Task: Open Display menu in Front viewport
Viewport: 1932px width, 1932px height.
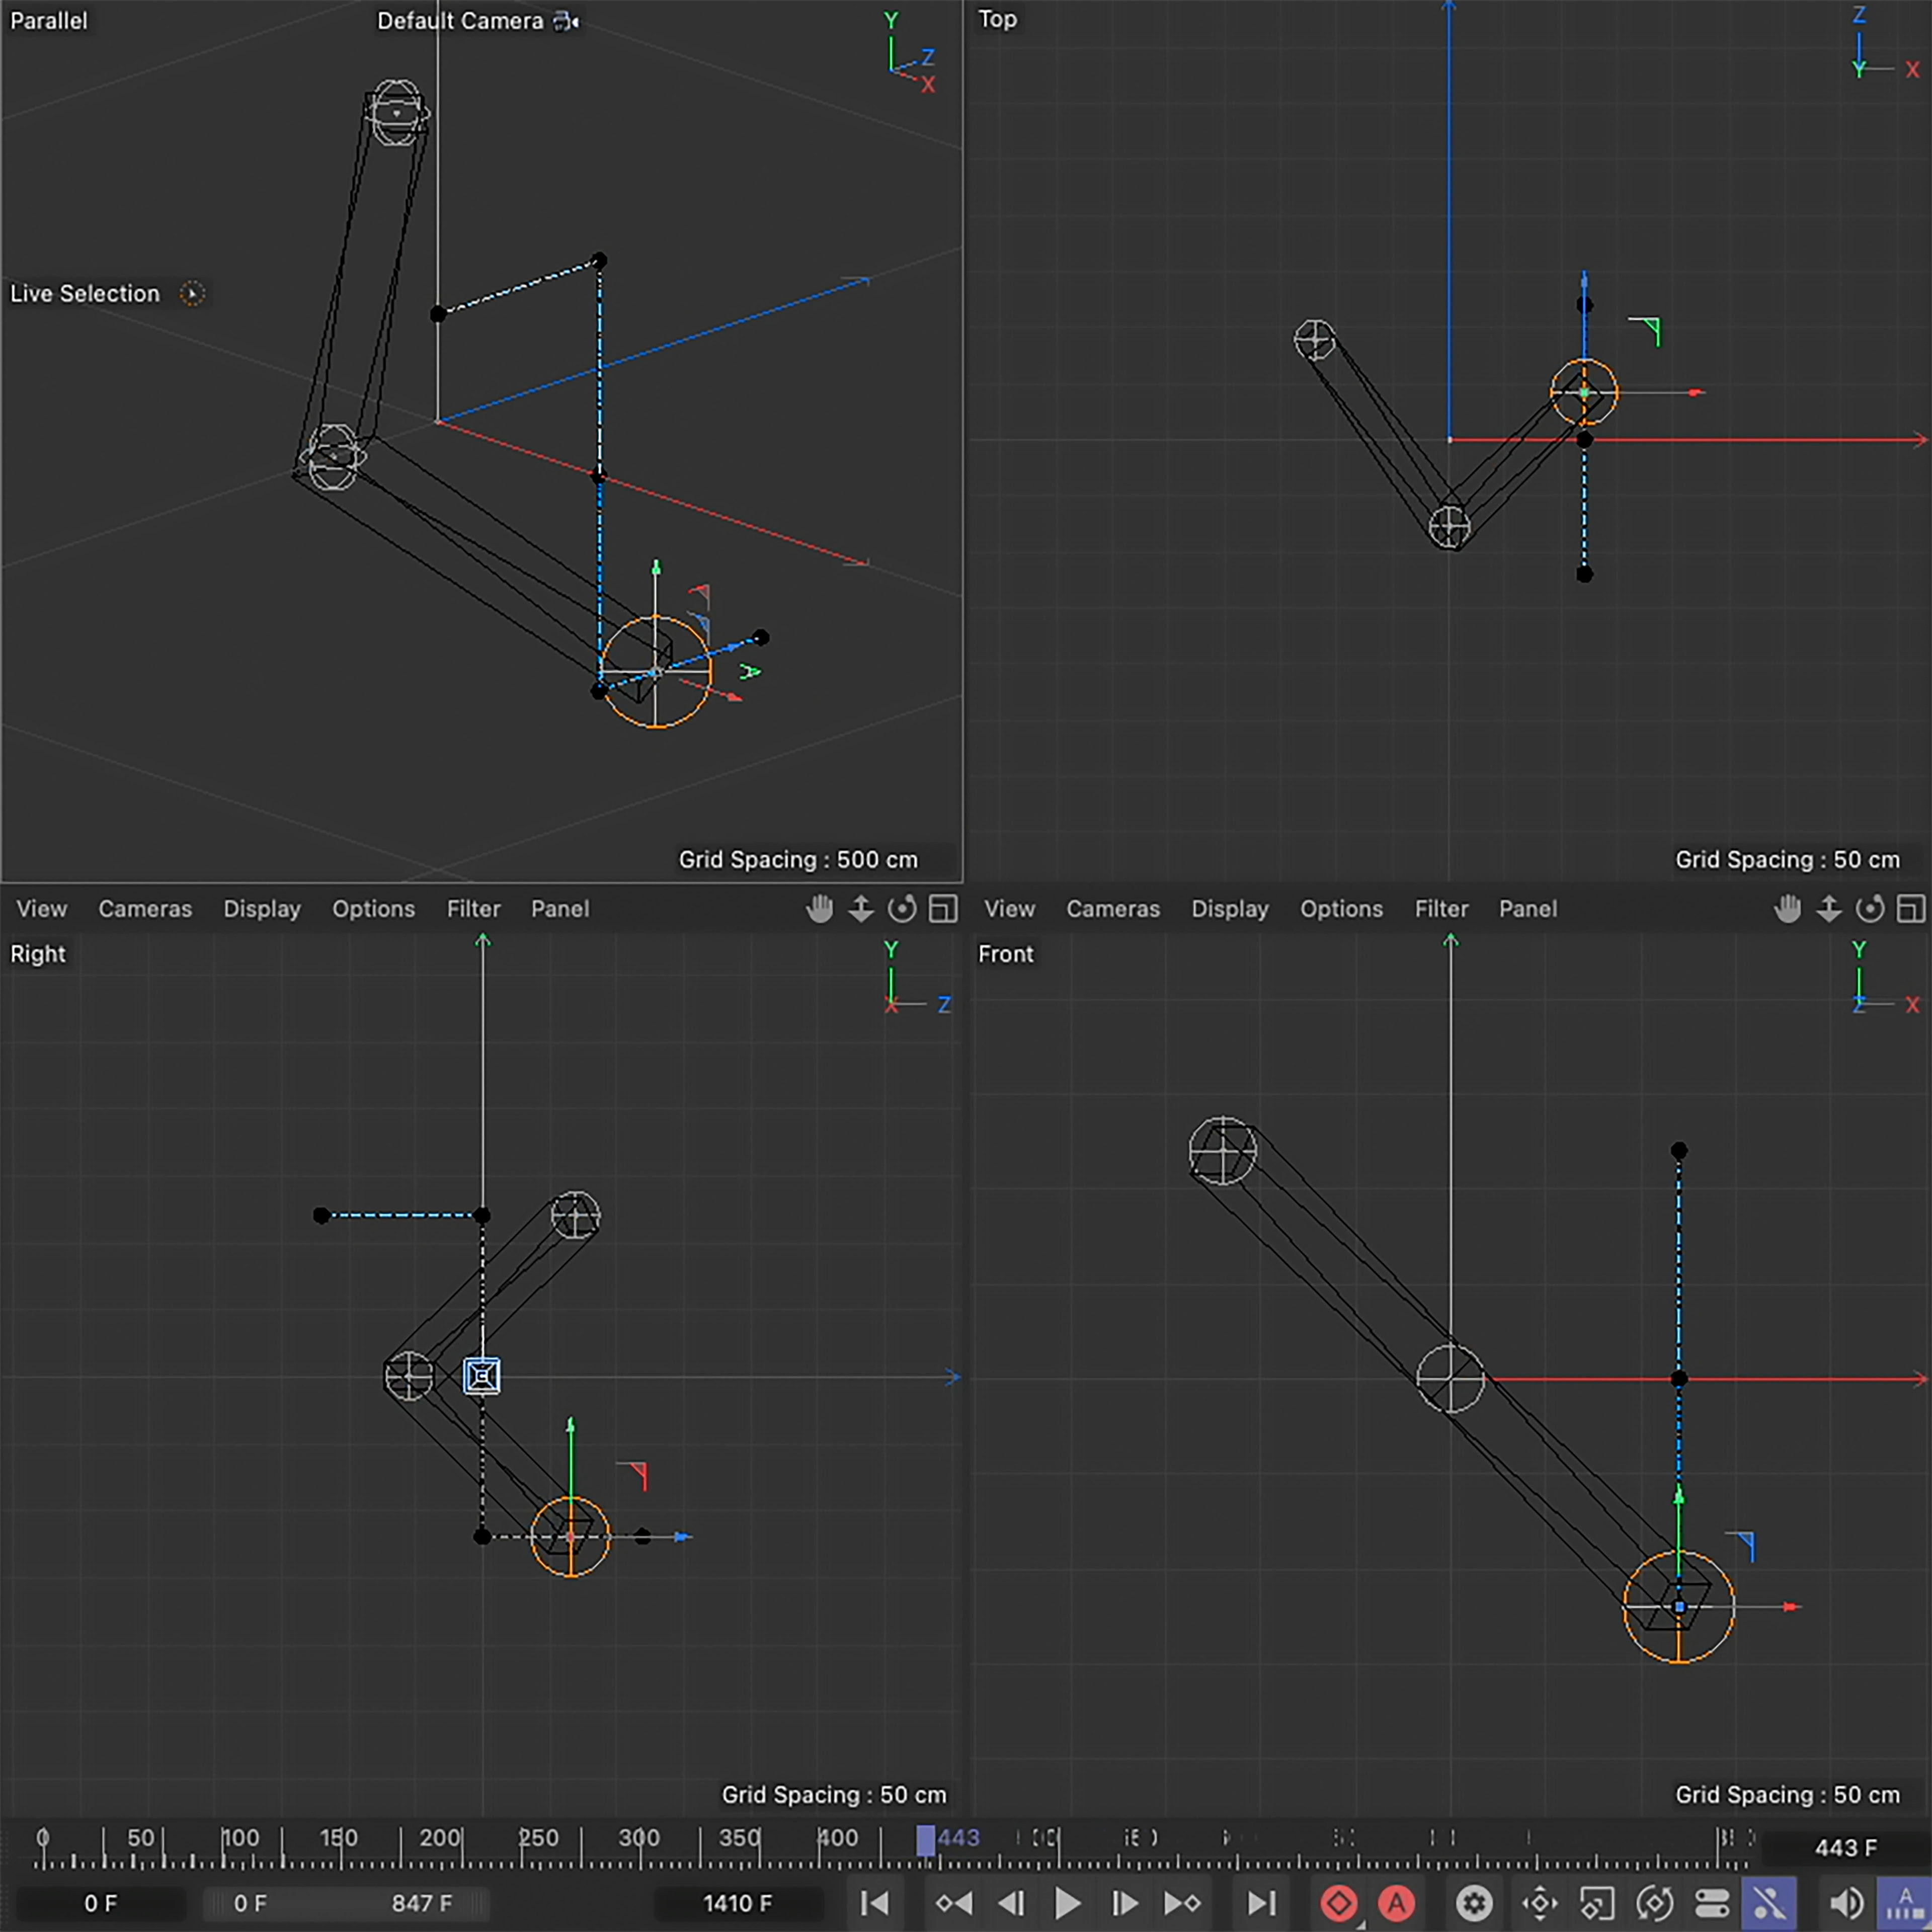Action: point(1229,909)
